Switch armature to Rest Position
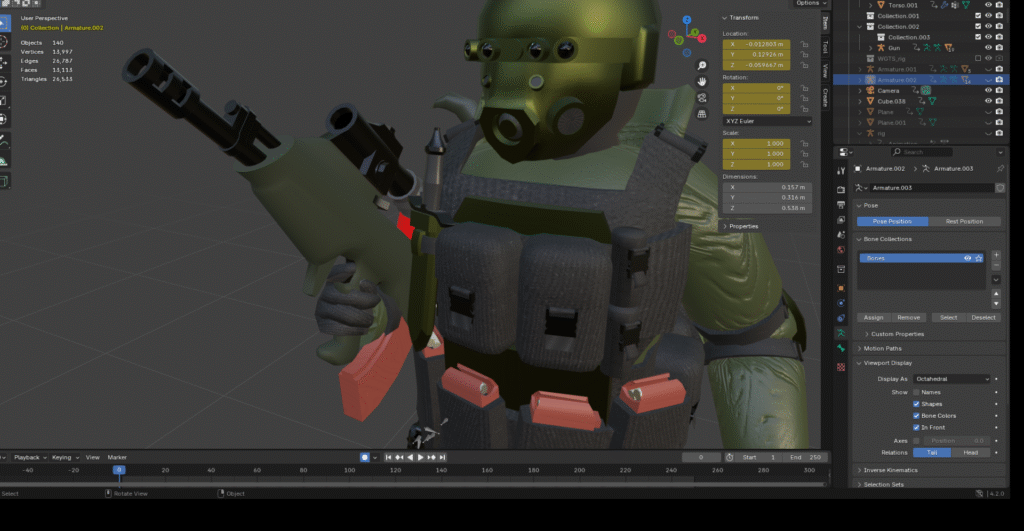The width and height of the screenshot is (1024, 531). pos(964,221)
